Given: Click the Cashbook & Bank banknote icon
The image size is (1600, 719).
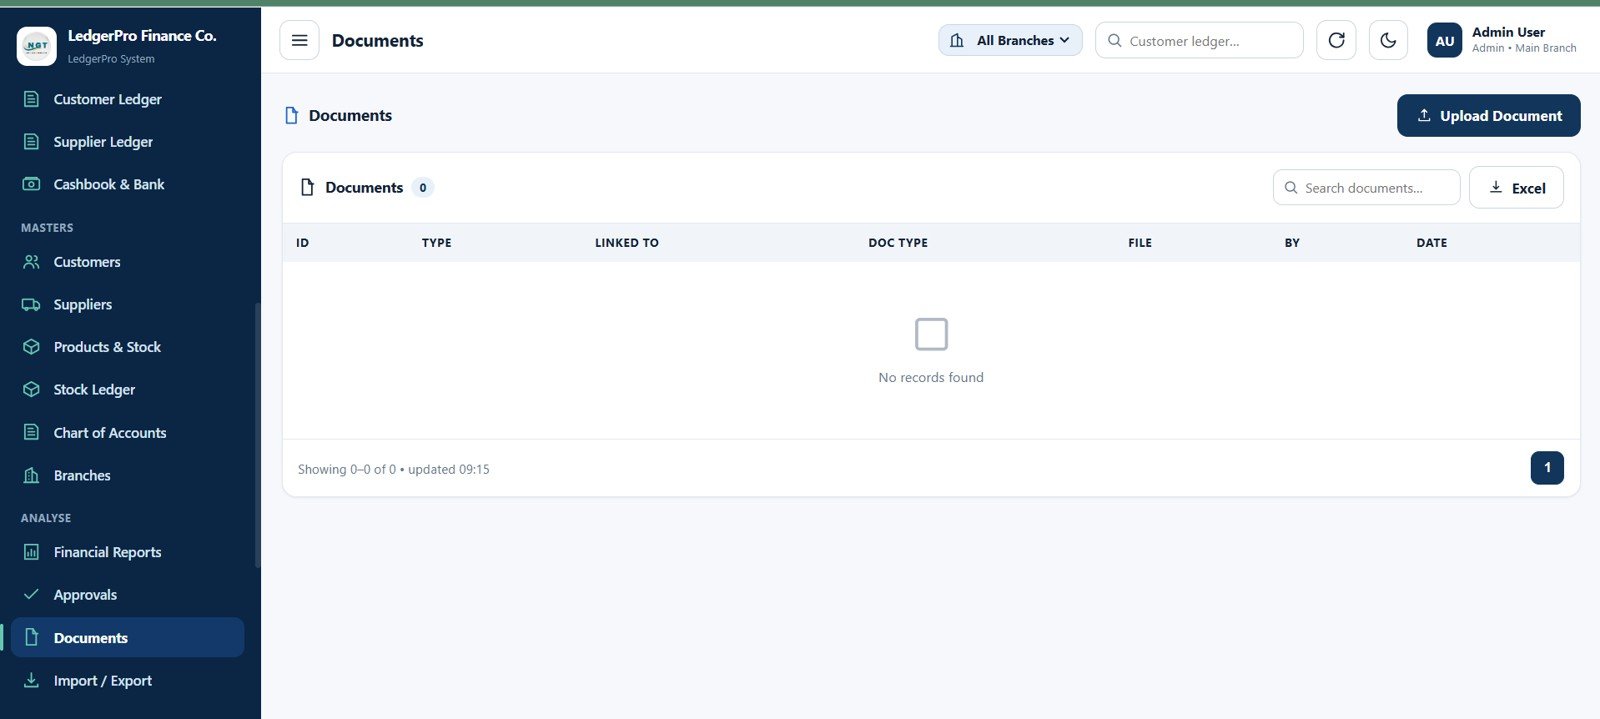Looking at the screenshot, I should pyautogui.click(x=31, y=184).
